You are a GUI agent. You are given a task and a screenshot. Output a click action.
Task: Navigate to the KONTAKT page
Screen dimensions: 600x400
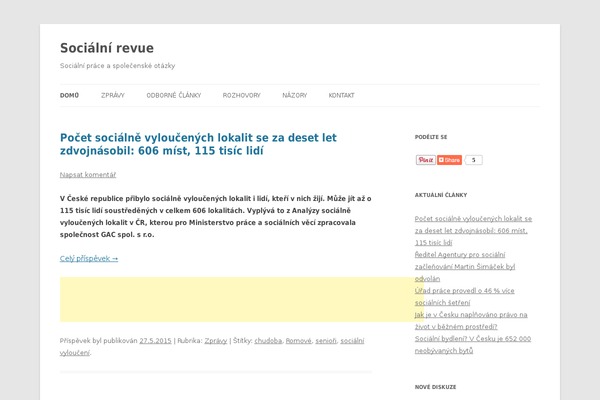click(341, 95)
